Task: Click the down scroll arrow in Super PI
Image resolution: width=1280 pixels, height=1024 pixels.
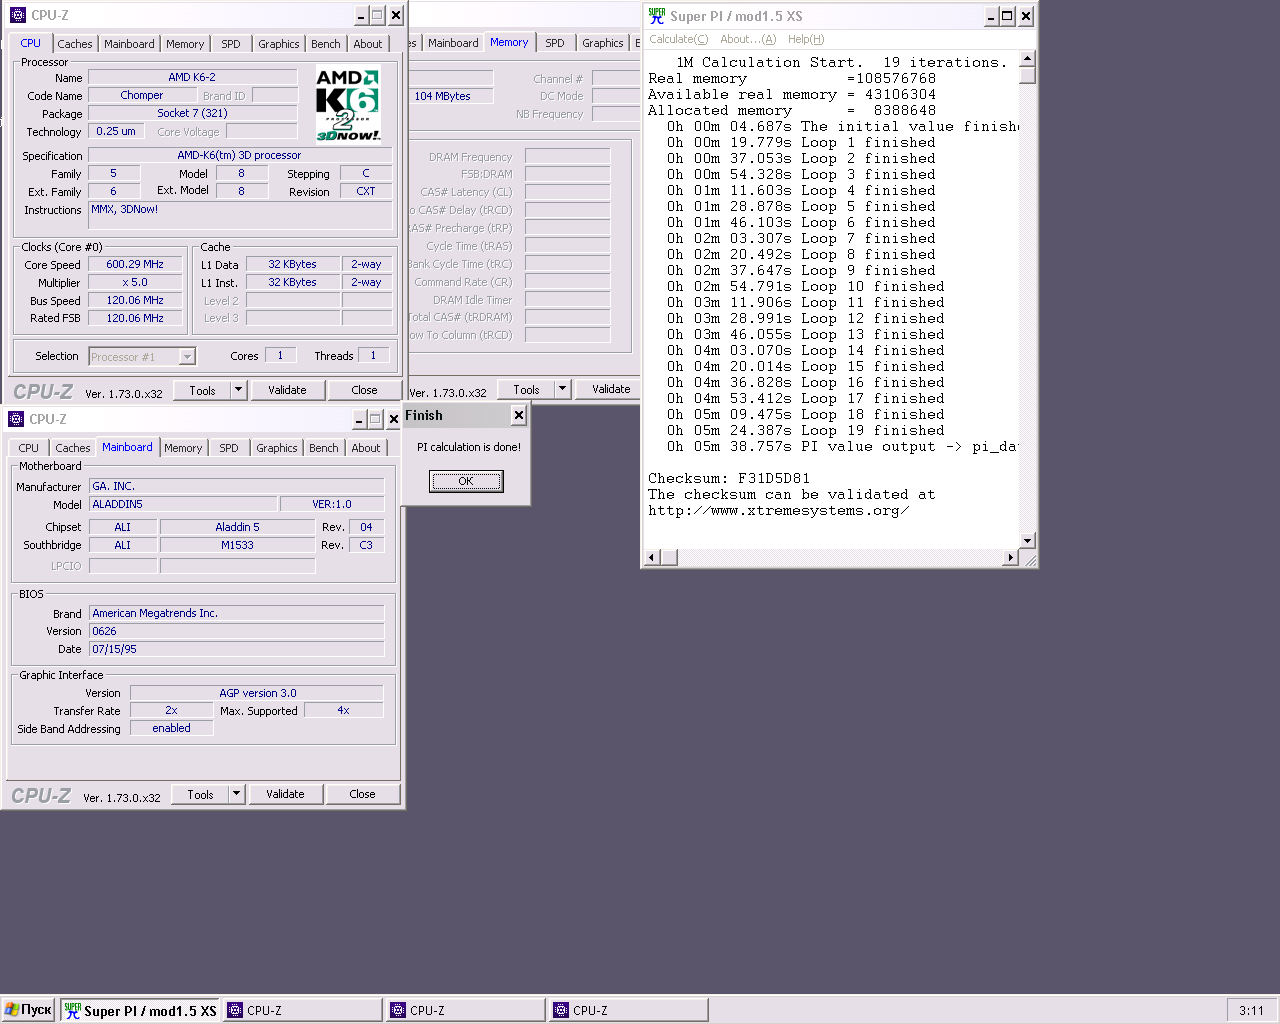Action: pyautogui.click(x=1027, y=540)
